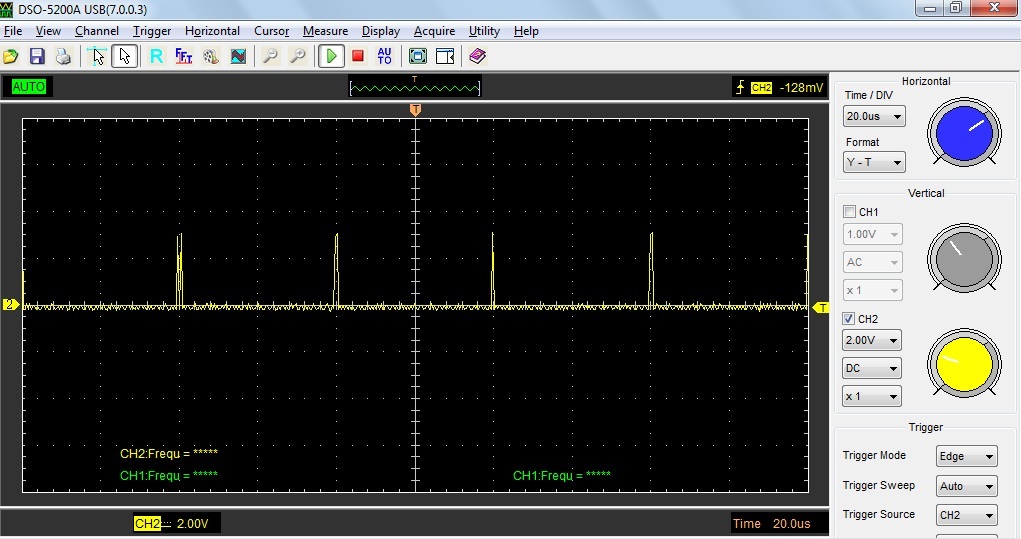Enable the CH1 checkbox
The image size is (1021, 539).
[x=849, y=212]
